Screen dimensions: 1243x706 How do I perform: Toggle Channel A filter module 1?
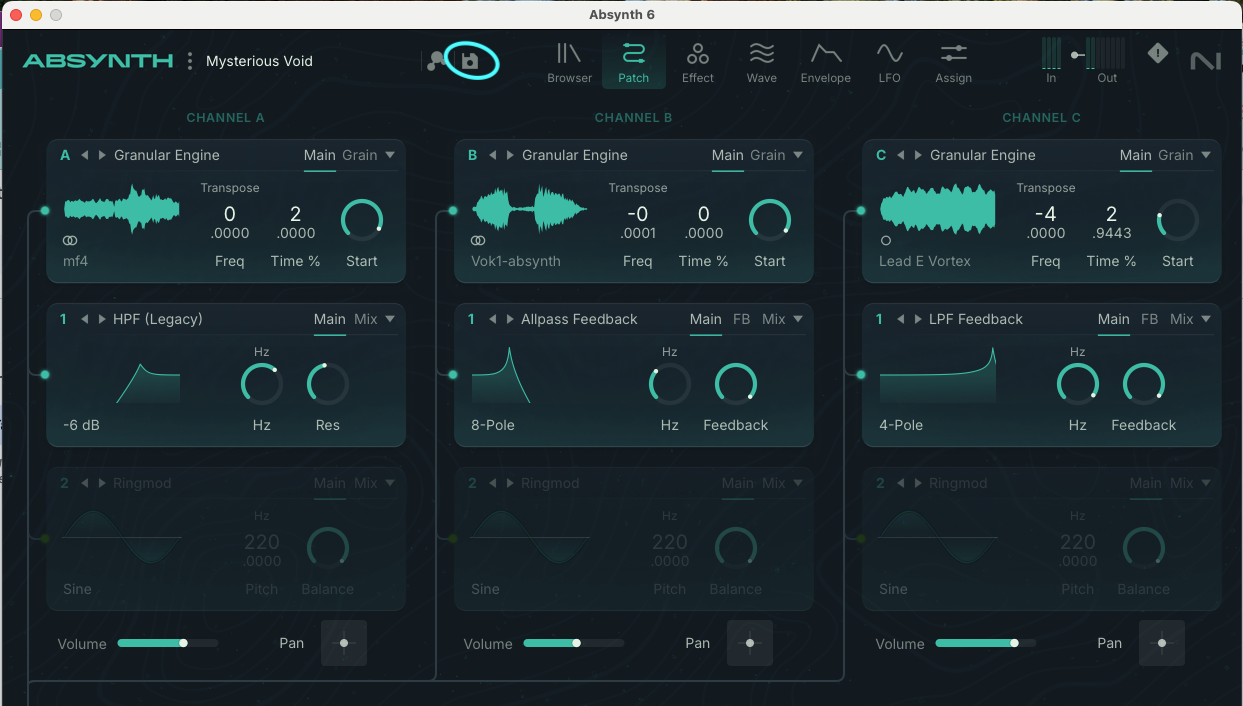point(45,375)
